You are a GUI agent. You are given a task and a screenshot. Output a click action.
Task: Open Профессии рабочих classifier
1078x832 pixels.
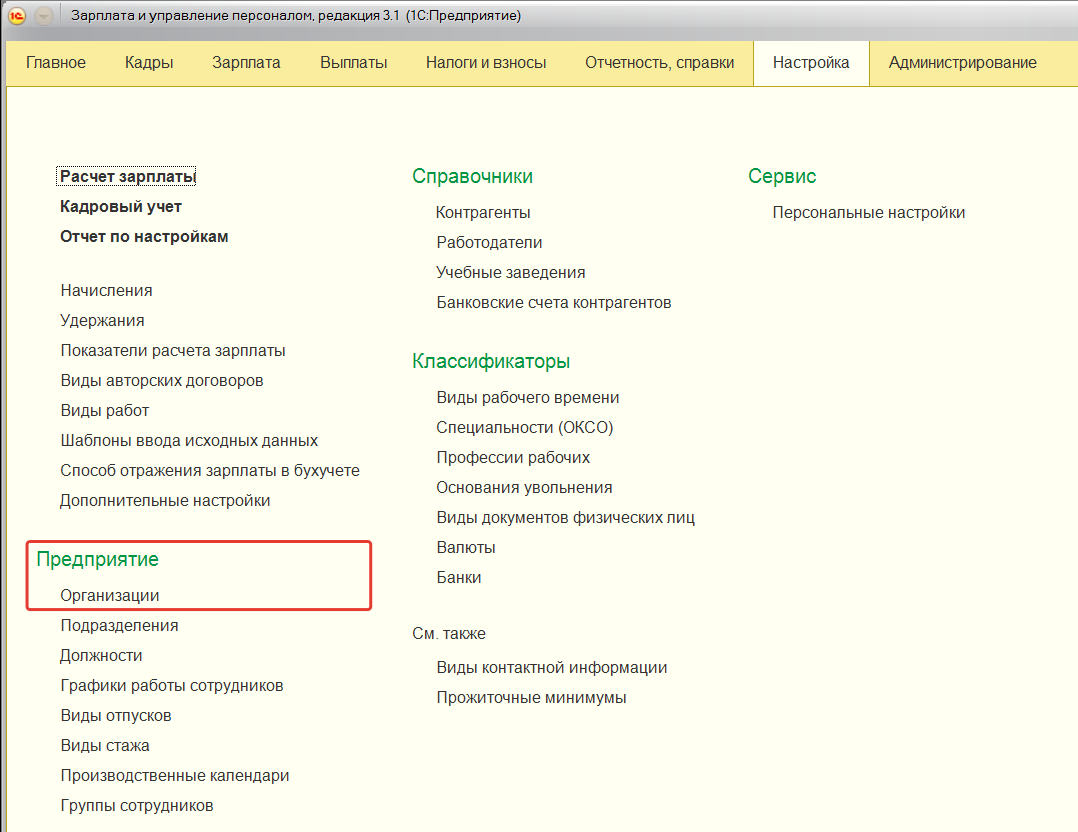pos(514,457)
